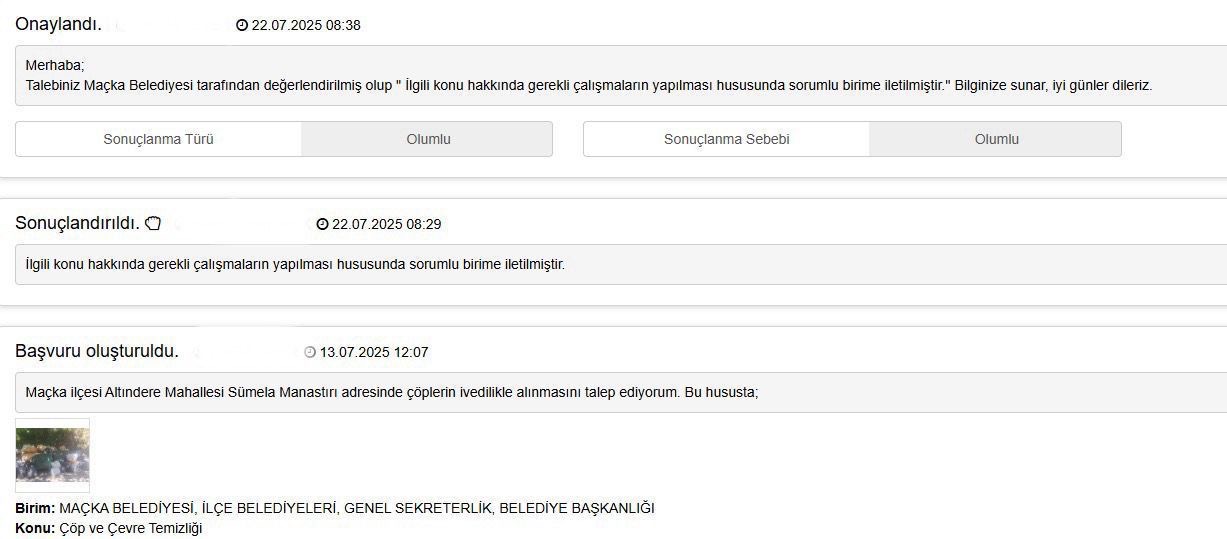Click the 22.07.2025 08:38 timestamp
The image size is (1227, 539).
306,25
